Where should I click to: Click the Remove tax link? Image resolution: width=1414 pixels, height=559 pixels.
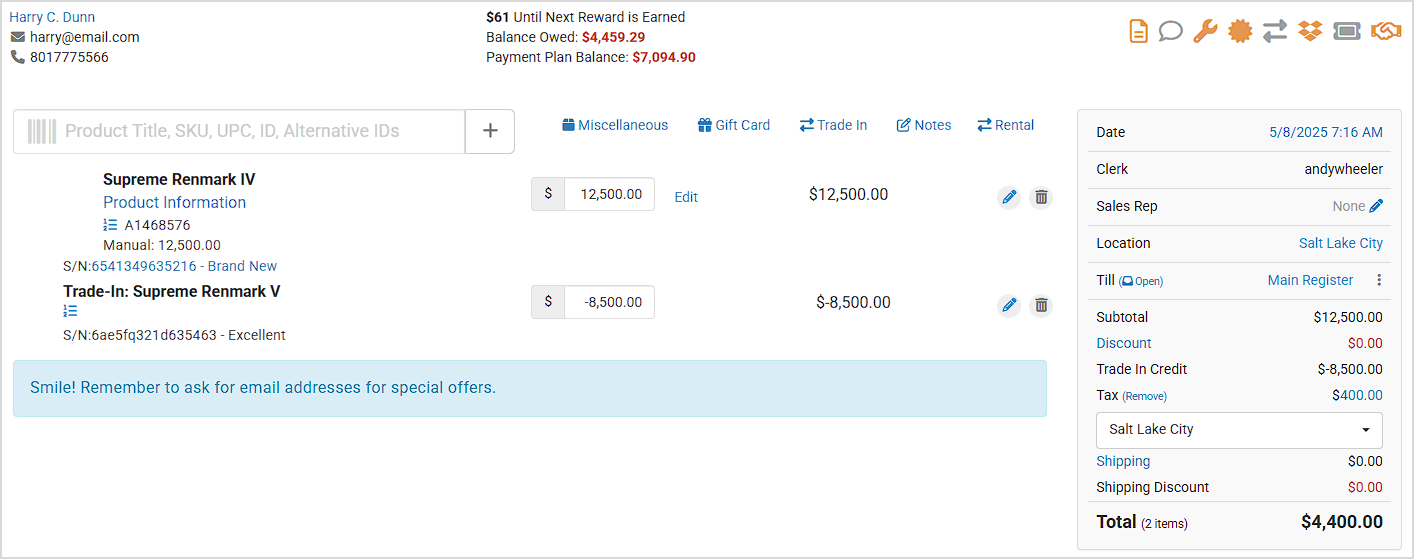click(1144, 396)
